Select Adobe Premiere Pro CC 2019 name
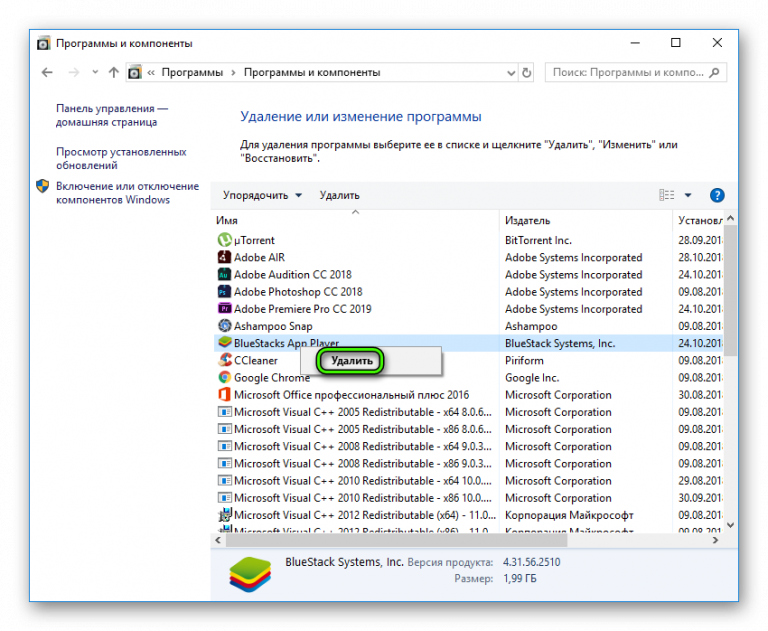 (302, 309)
